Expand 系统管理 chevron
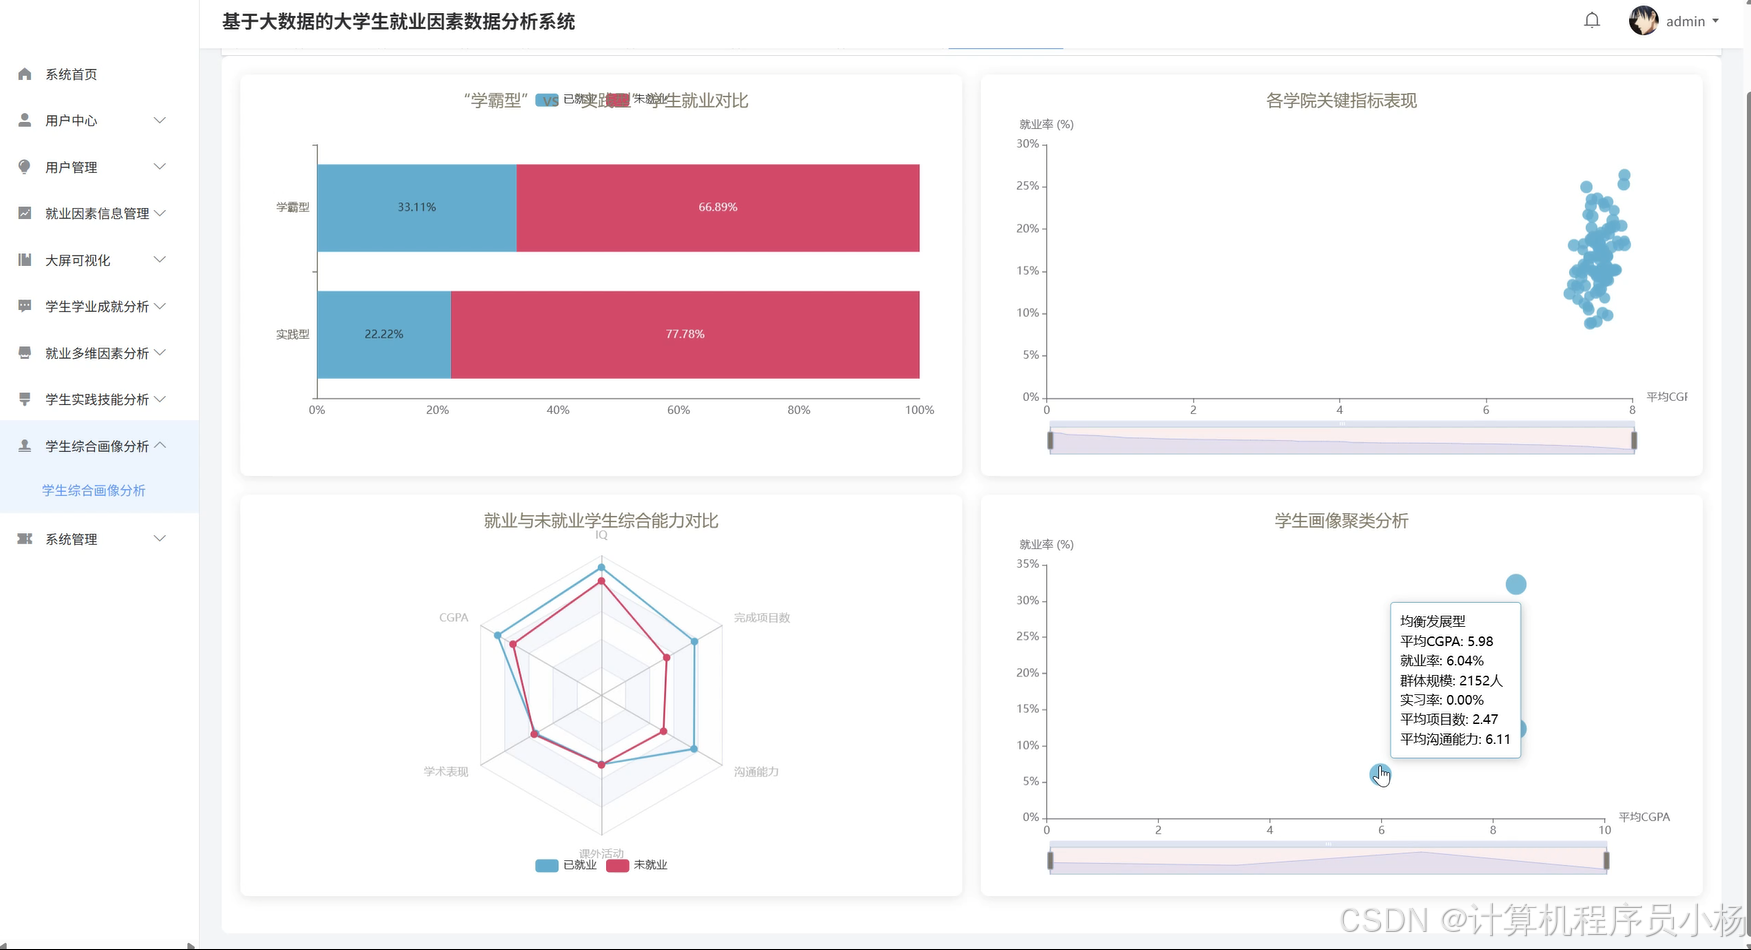 [x=160, y=539]
